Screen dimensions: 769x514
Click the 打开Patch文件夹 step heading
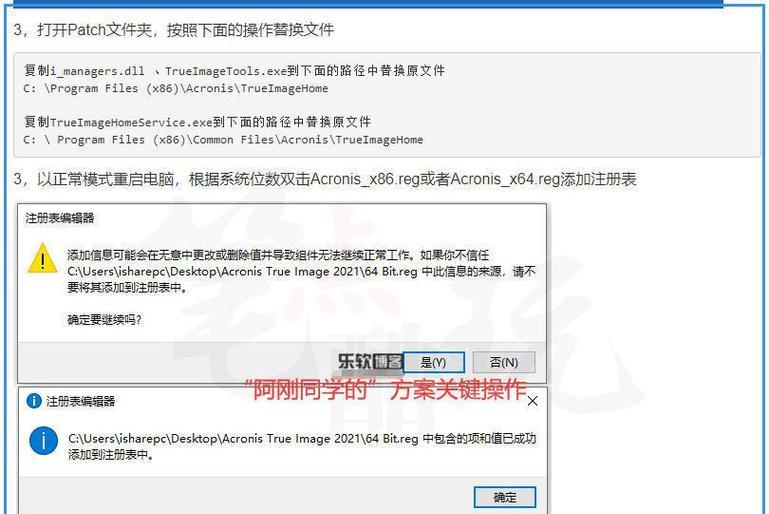pos(174,30)
